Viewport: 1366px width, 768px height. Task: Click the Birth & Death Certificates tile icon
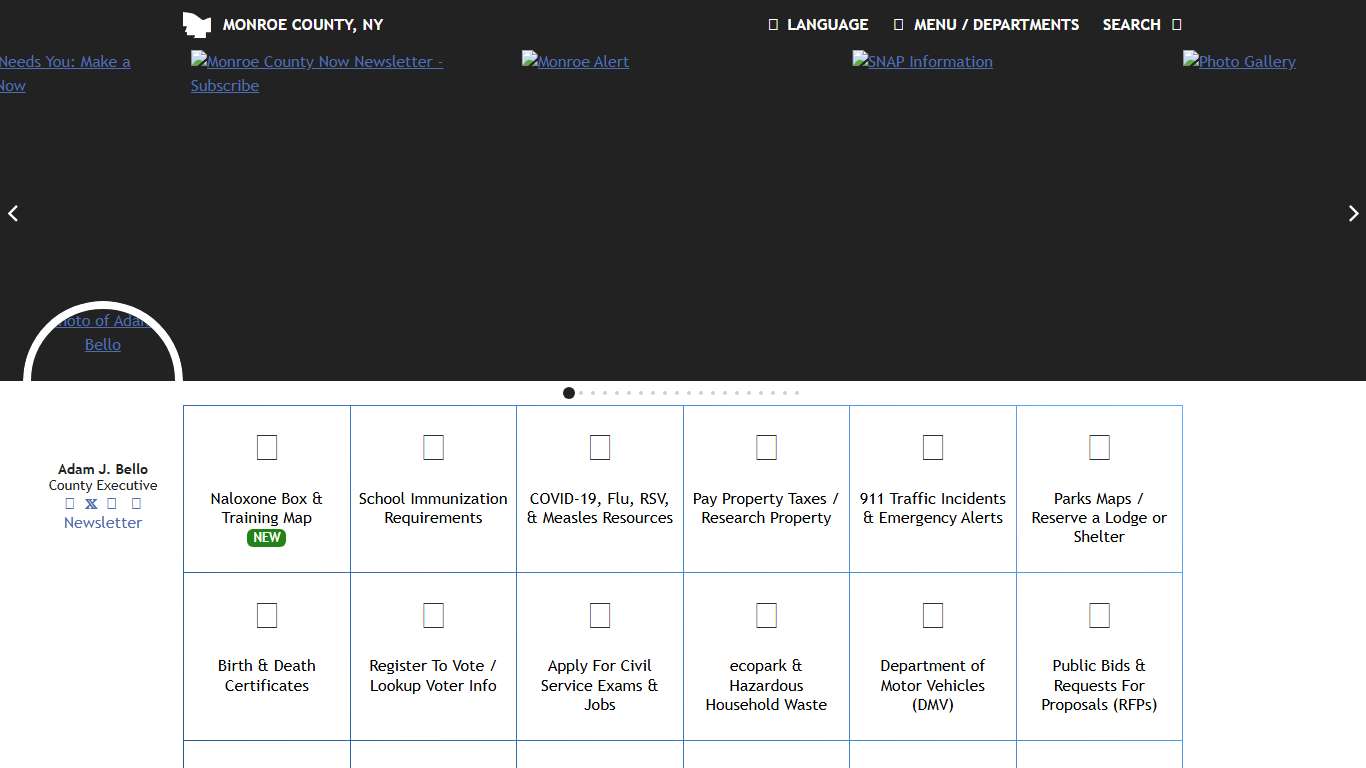(267, 615)
